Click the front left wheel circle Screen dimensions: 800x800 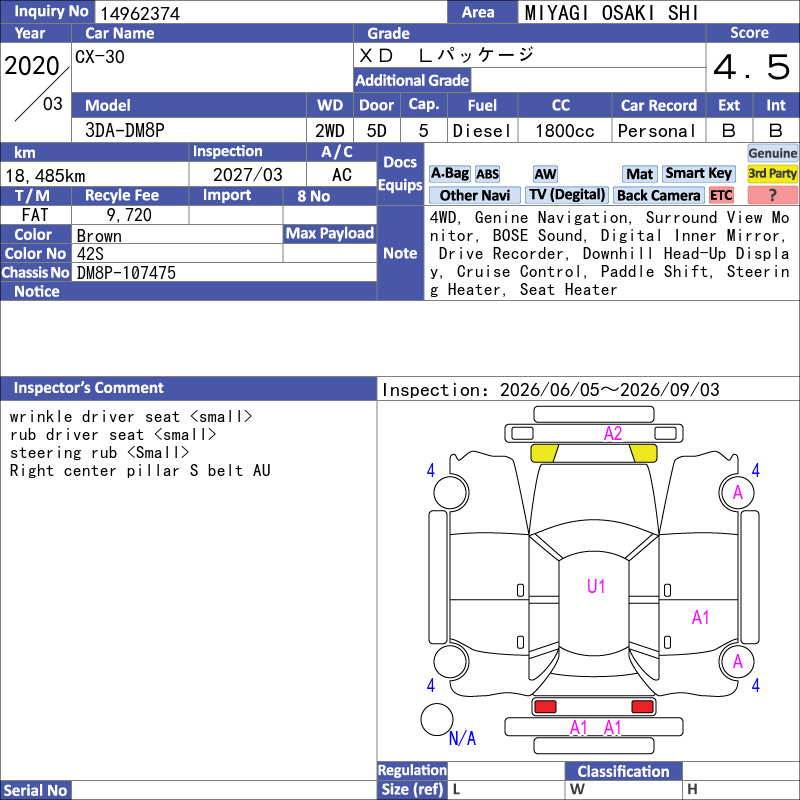point(451,492)
